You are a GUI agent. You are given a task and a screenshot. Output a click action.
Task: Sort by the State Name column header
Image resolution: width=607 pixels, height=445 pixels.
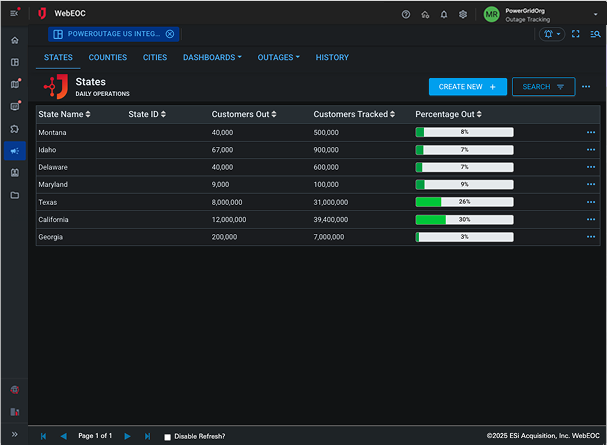pos(64,114)
